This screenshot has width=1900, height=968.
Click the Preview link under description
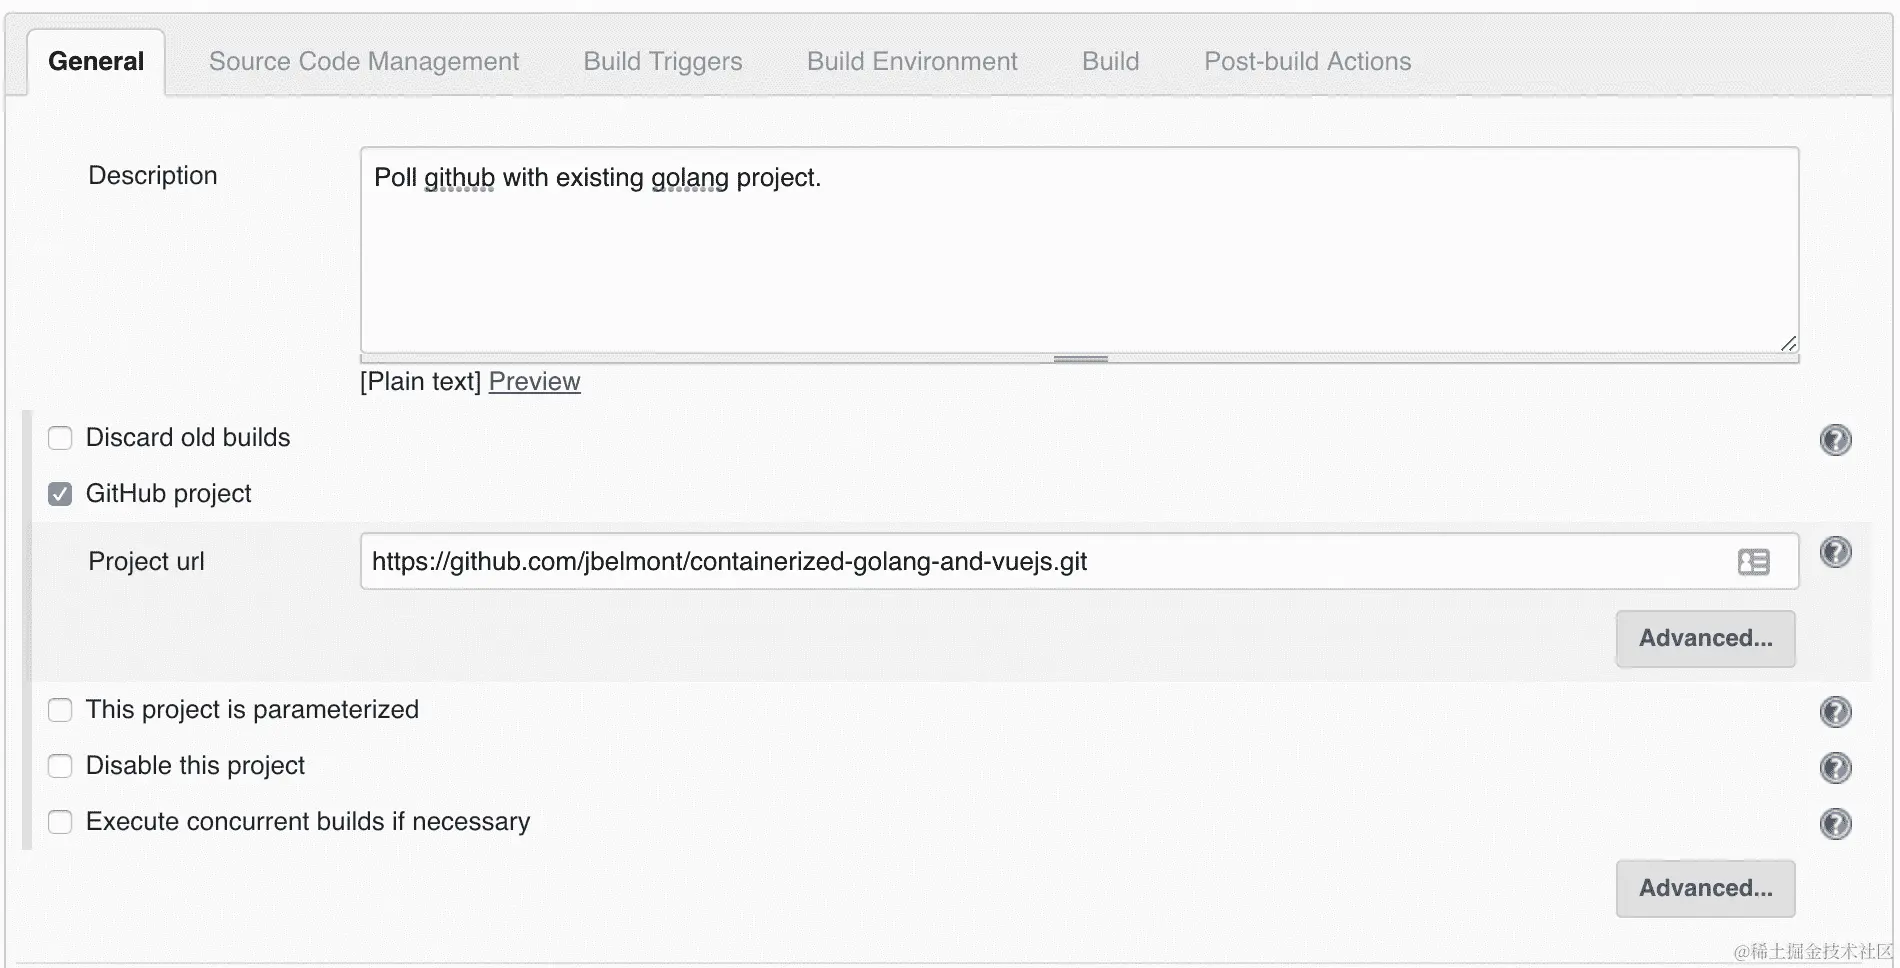(534, 382)
